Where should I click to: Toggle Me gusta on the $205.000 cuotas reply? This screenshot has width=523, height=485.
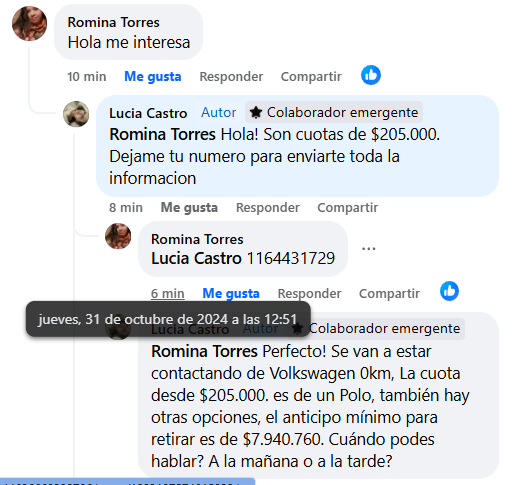coord(189,207)
